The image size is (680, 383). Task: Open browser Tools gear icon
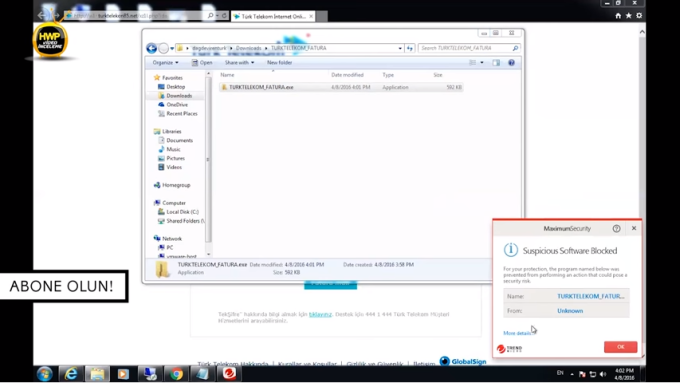pos(639,16)
